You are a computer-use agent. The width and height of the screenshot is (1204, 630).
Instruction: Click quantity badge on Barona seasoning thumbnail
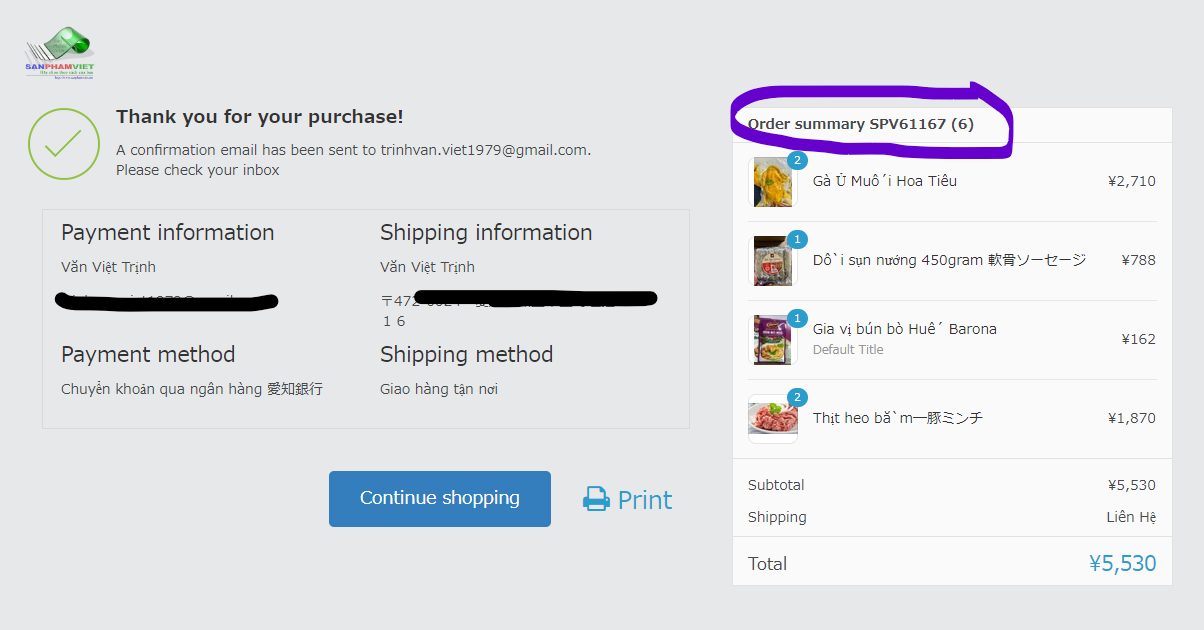click(x=797, y=318)
